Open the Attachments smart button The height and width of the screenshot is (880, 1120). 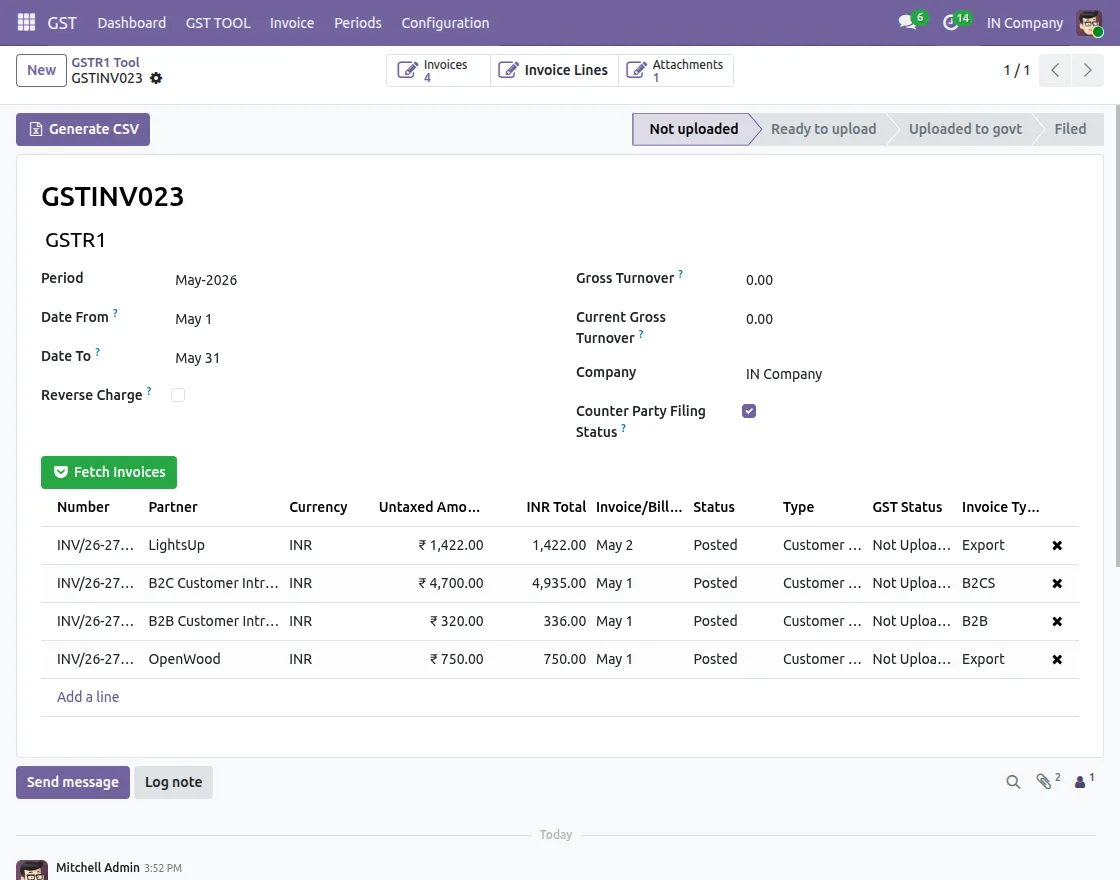pyautogui.click(x=676, y=70)
